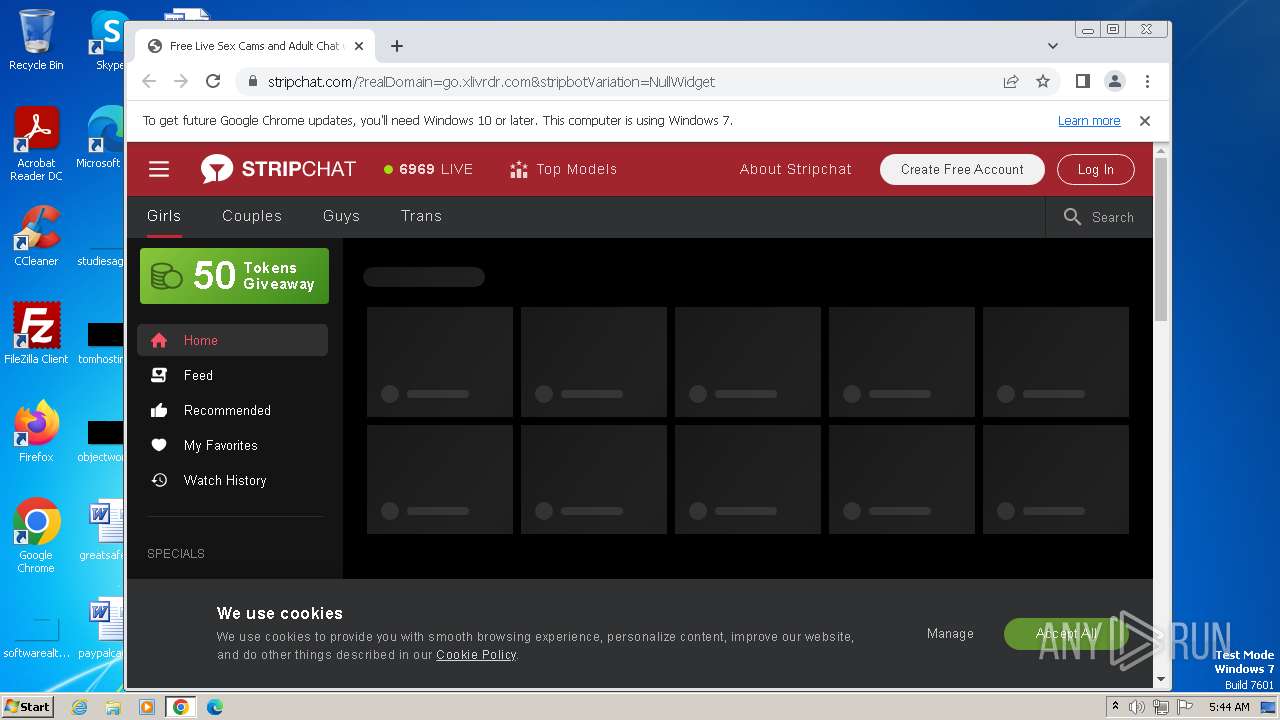Screen dimensions: 1280x720
Task: Open the 50 Tokens Giveaway banner
Action: (234, 276)
